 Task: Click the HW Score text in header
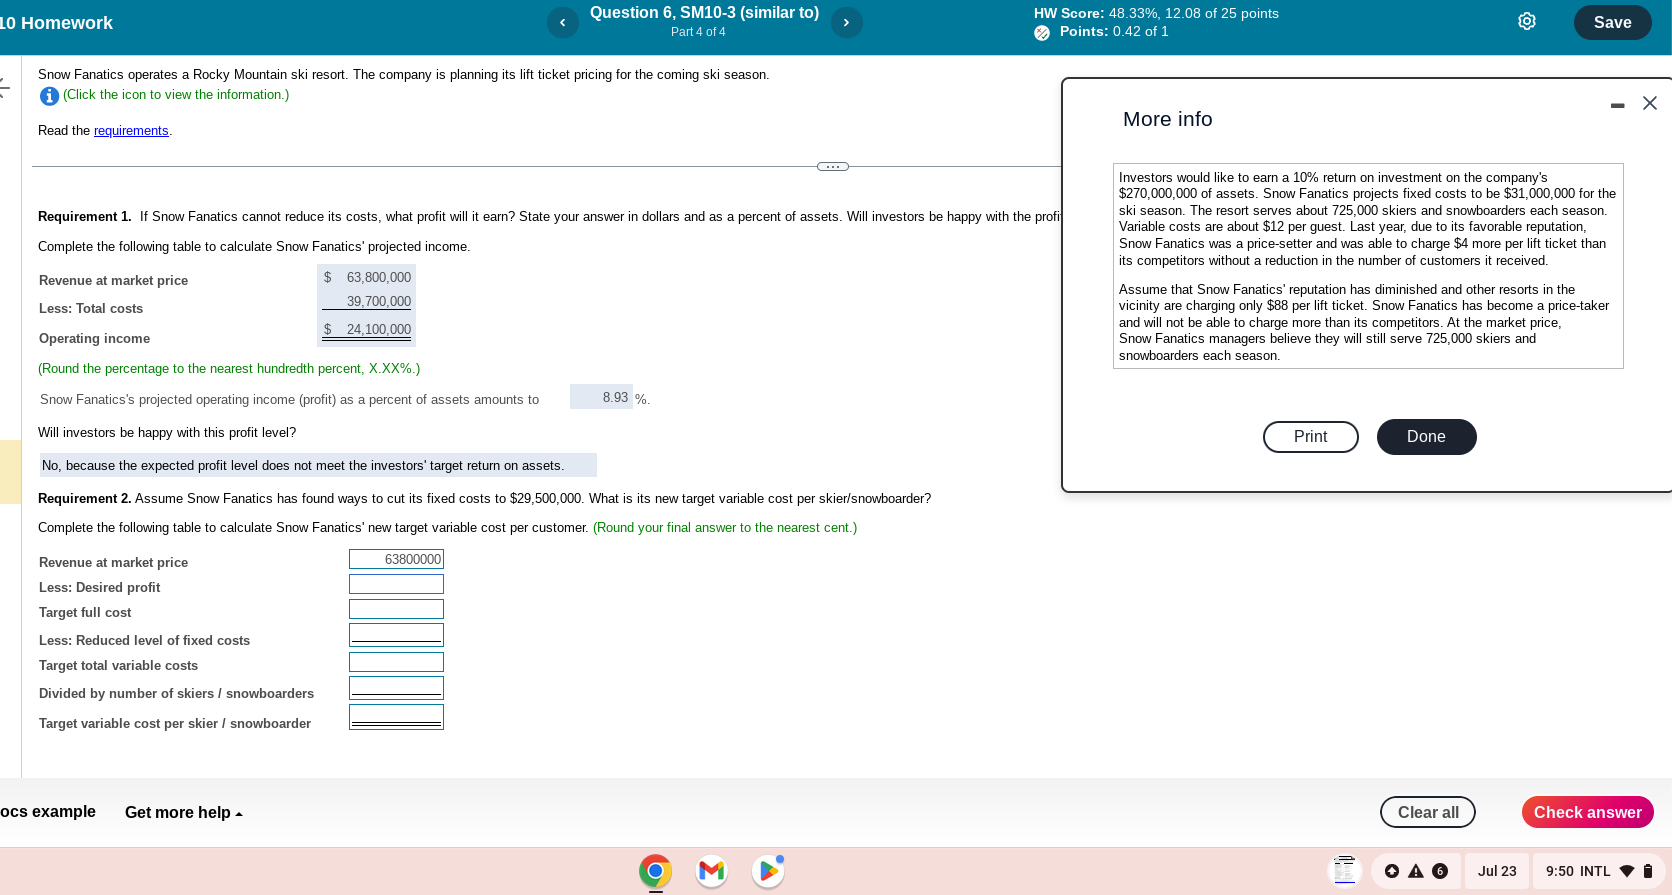(1156, 13)
